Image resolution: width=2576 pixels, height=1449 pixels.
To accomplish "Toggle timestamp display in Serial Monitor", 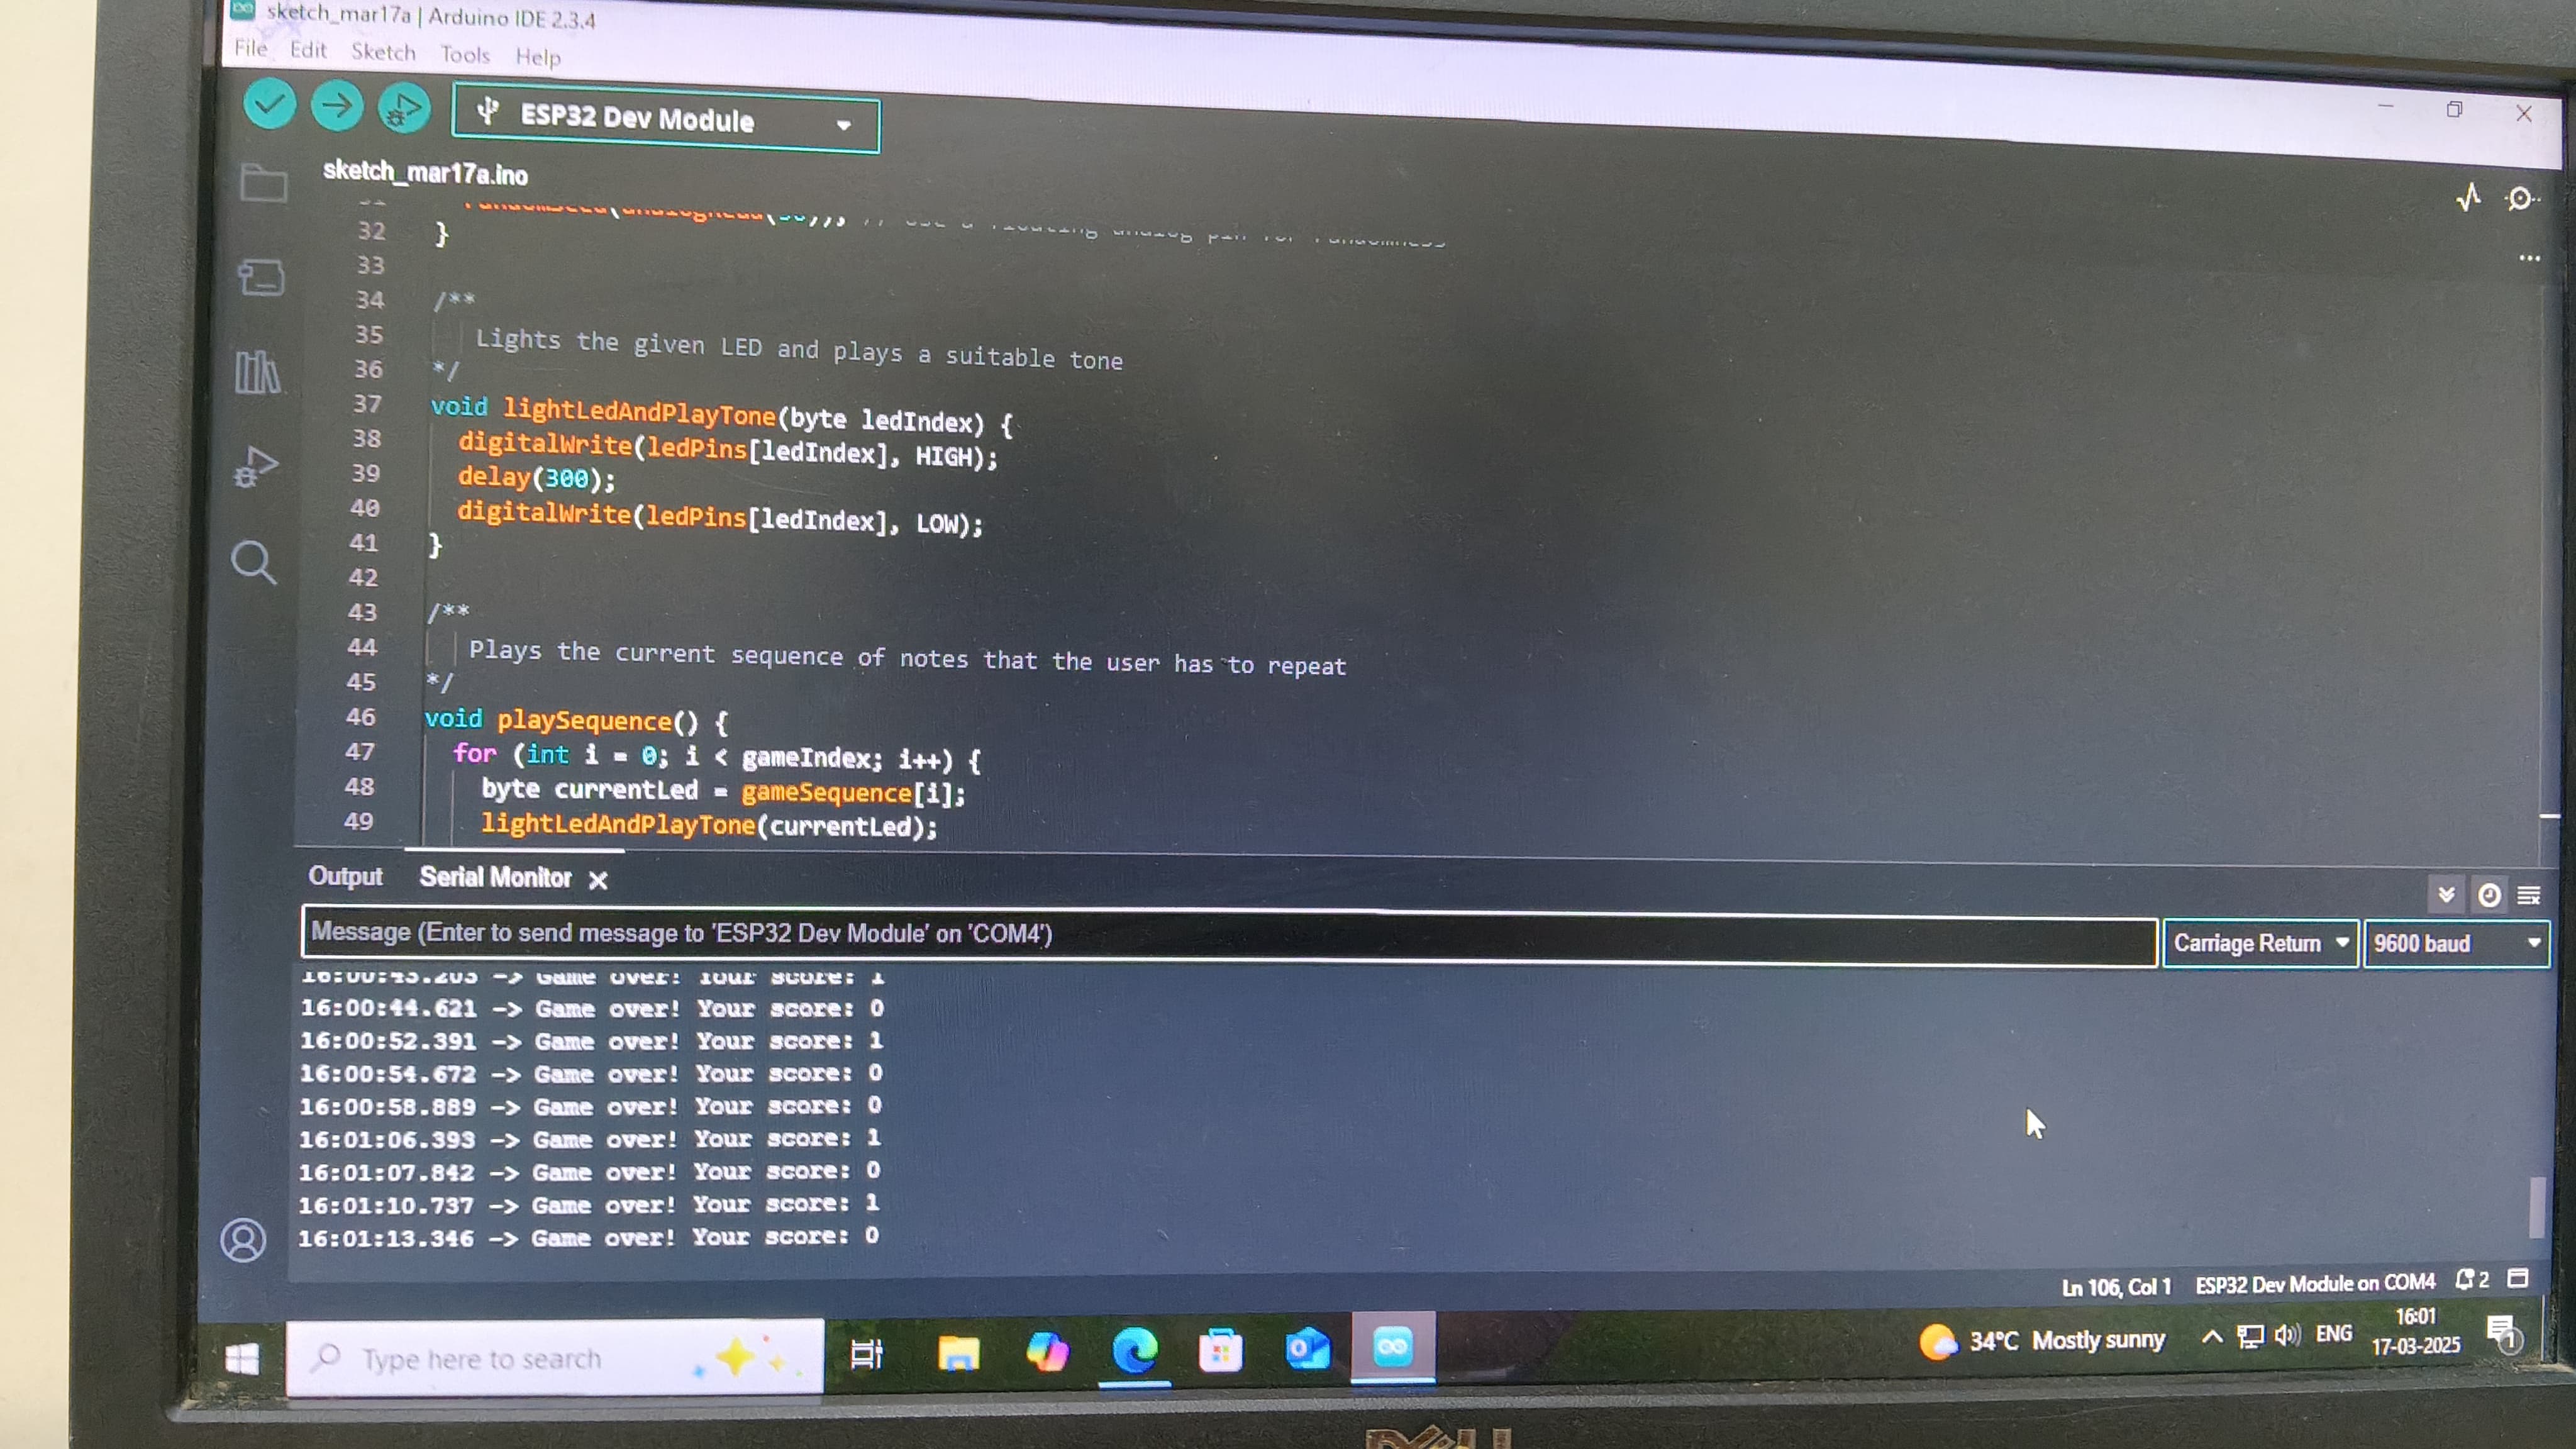I will click(x=2489, y=895).
